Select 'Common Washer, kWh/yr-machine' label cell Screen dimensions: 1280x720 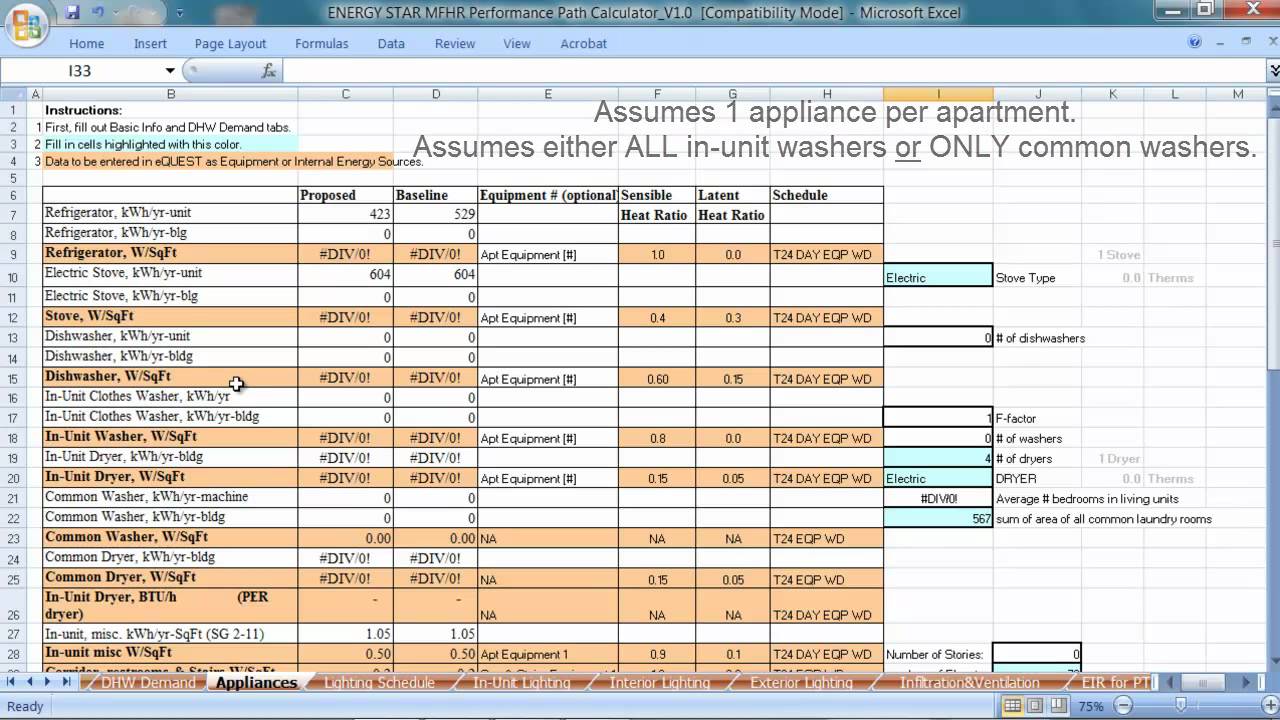click(170, 497)
